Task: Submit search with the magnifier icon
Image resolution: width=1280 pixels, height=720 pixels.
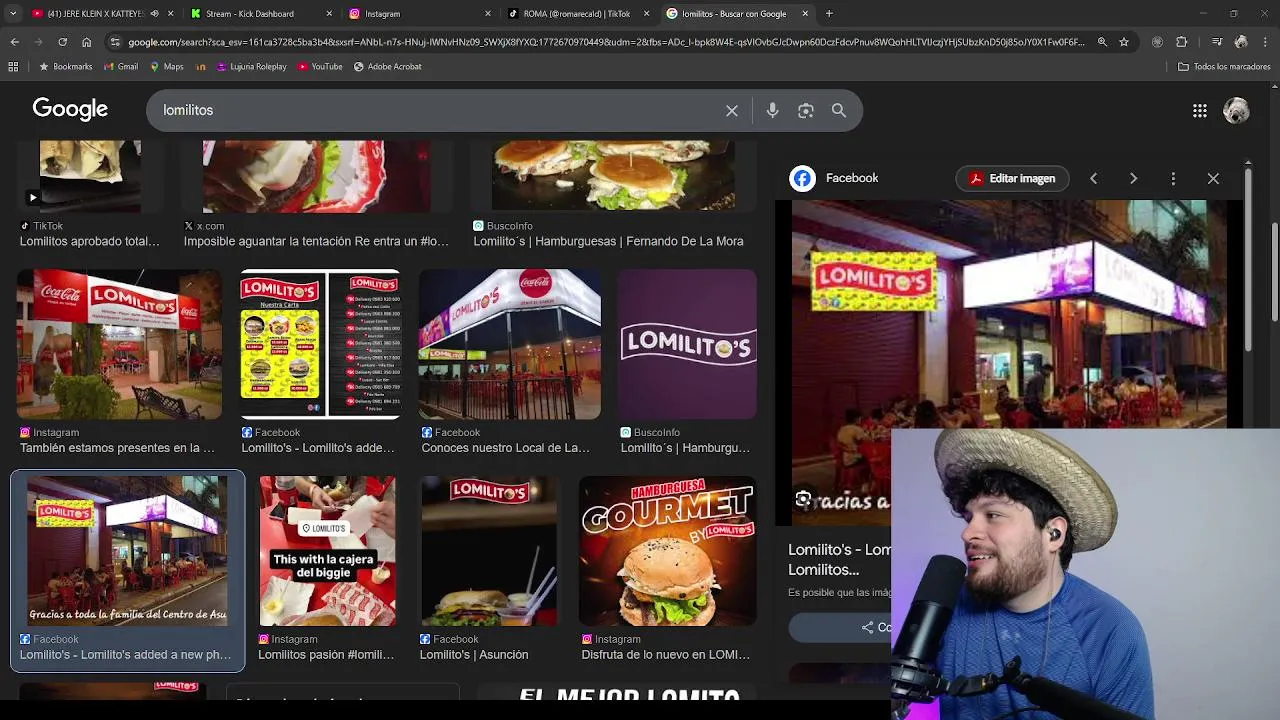Action: [839, 111]
